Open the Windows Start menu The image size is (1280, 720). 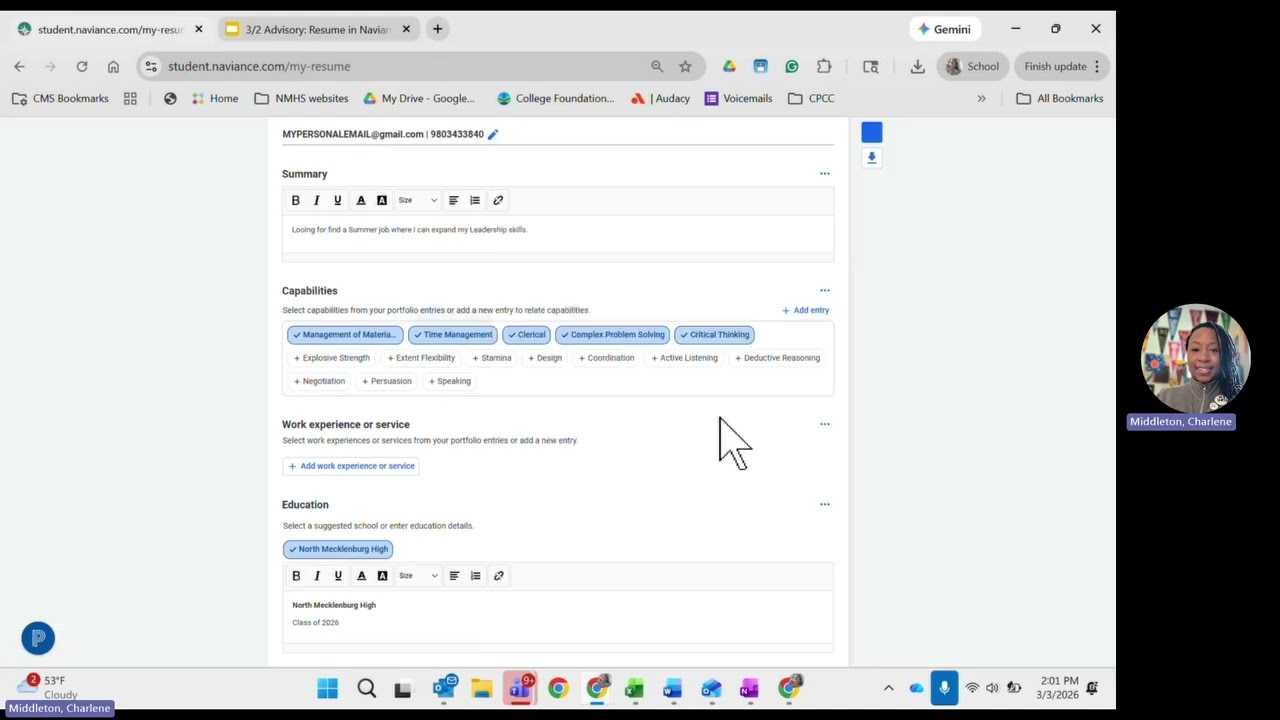(x=327, y=688)
